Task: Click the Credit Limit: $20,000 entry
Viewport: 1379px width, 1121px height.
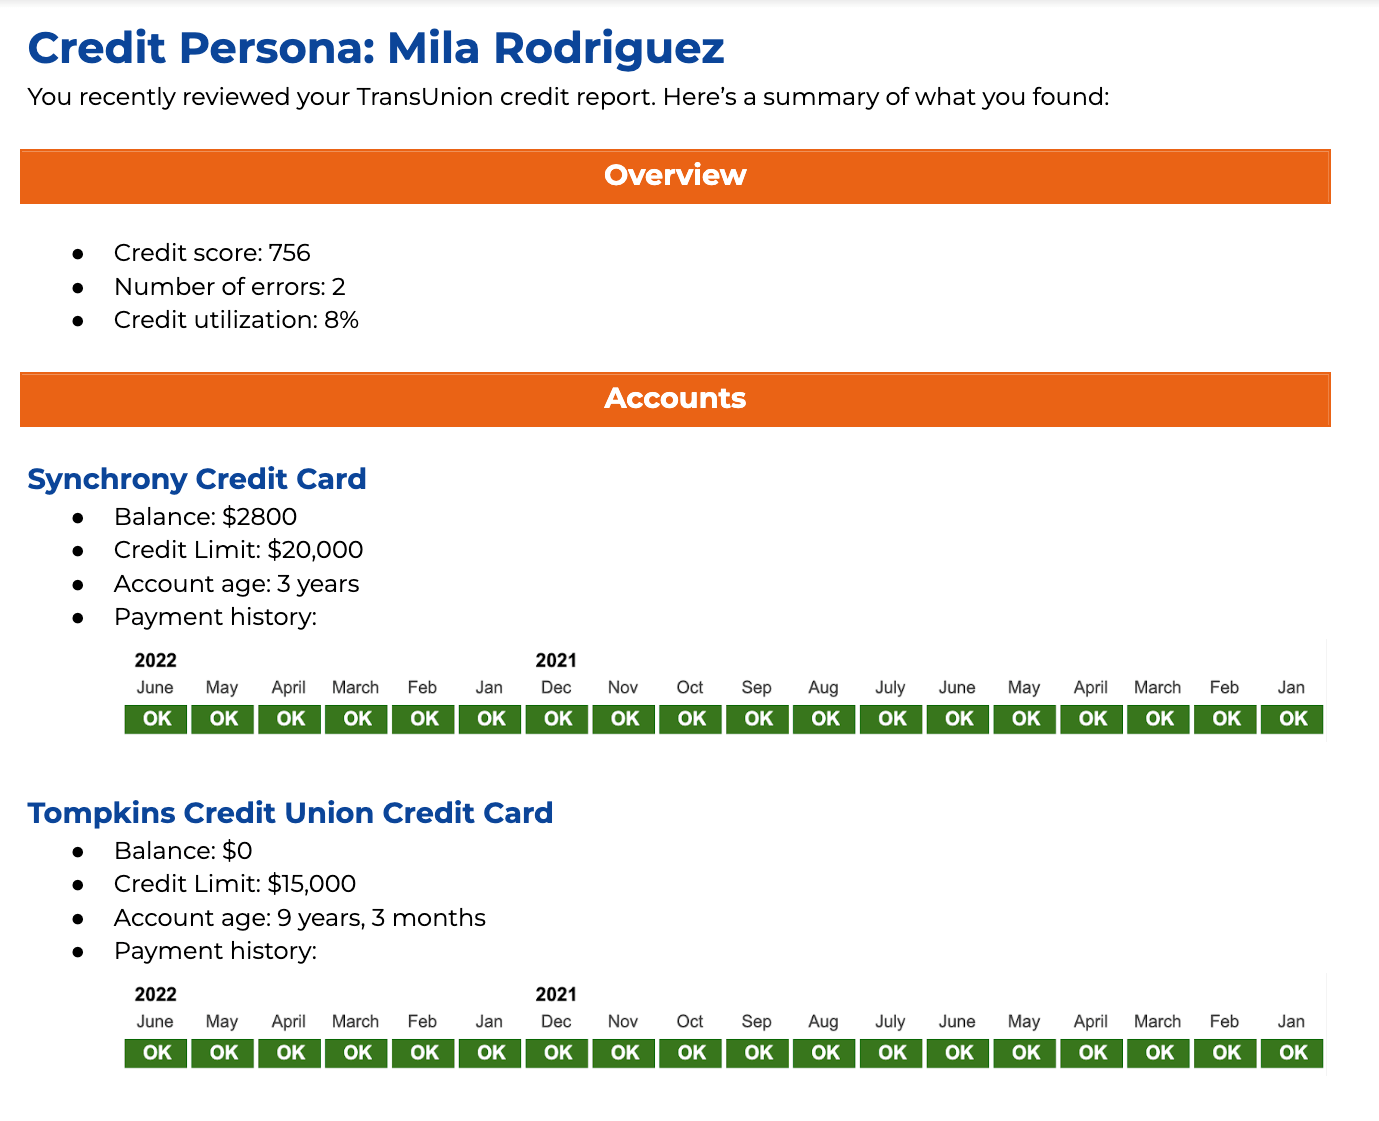Action: click(238, 550)
